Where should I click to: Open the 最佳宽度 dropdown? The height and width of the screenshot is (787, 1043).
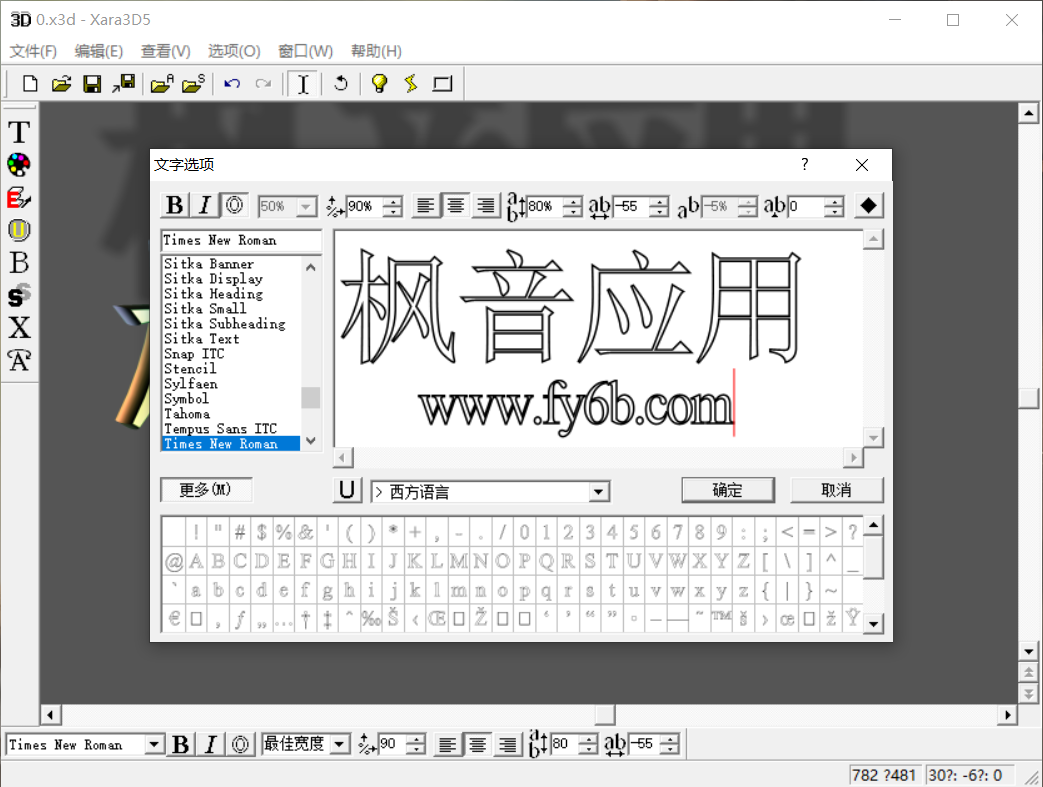pyautogui.click(x=340, y=744)
